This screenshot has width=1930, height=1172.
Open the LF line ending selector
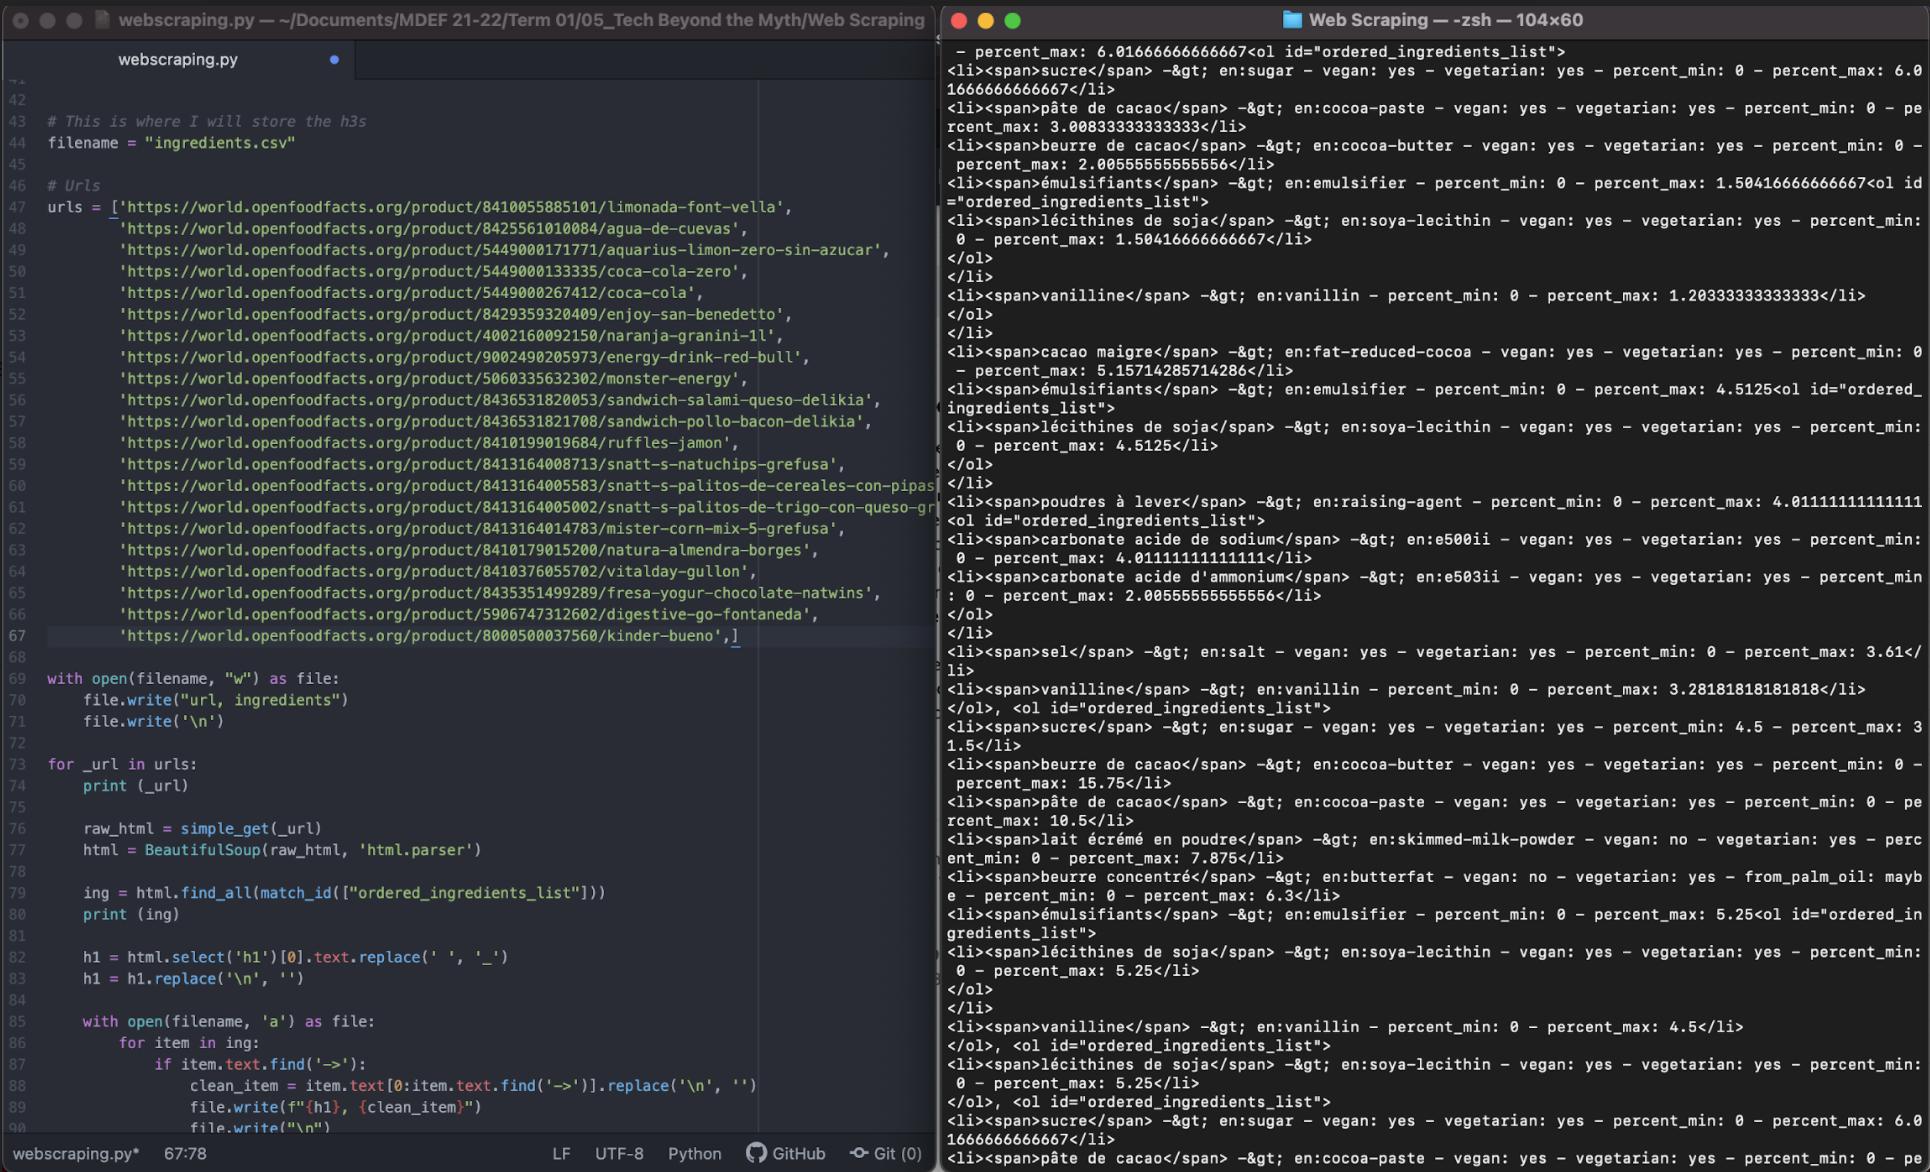(561, 1153)
